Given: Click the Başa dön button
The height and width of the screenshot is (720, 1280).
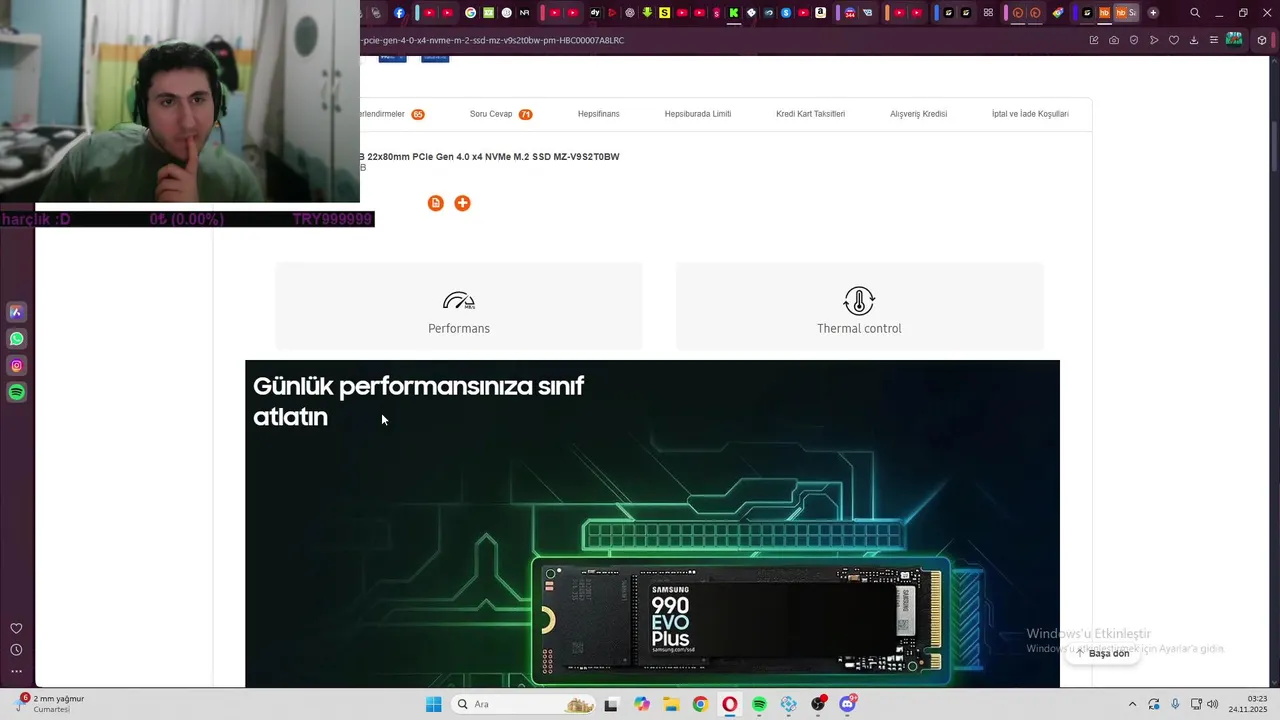Looking at the screenshot, I should [1102, 653].
